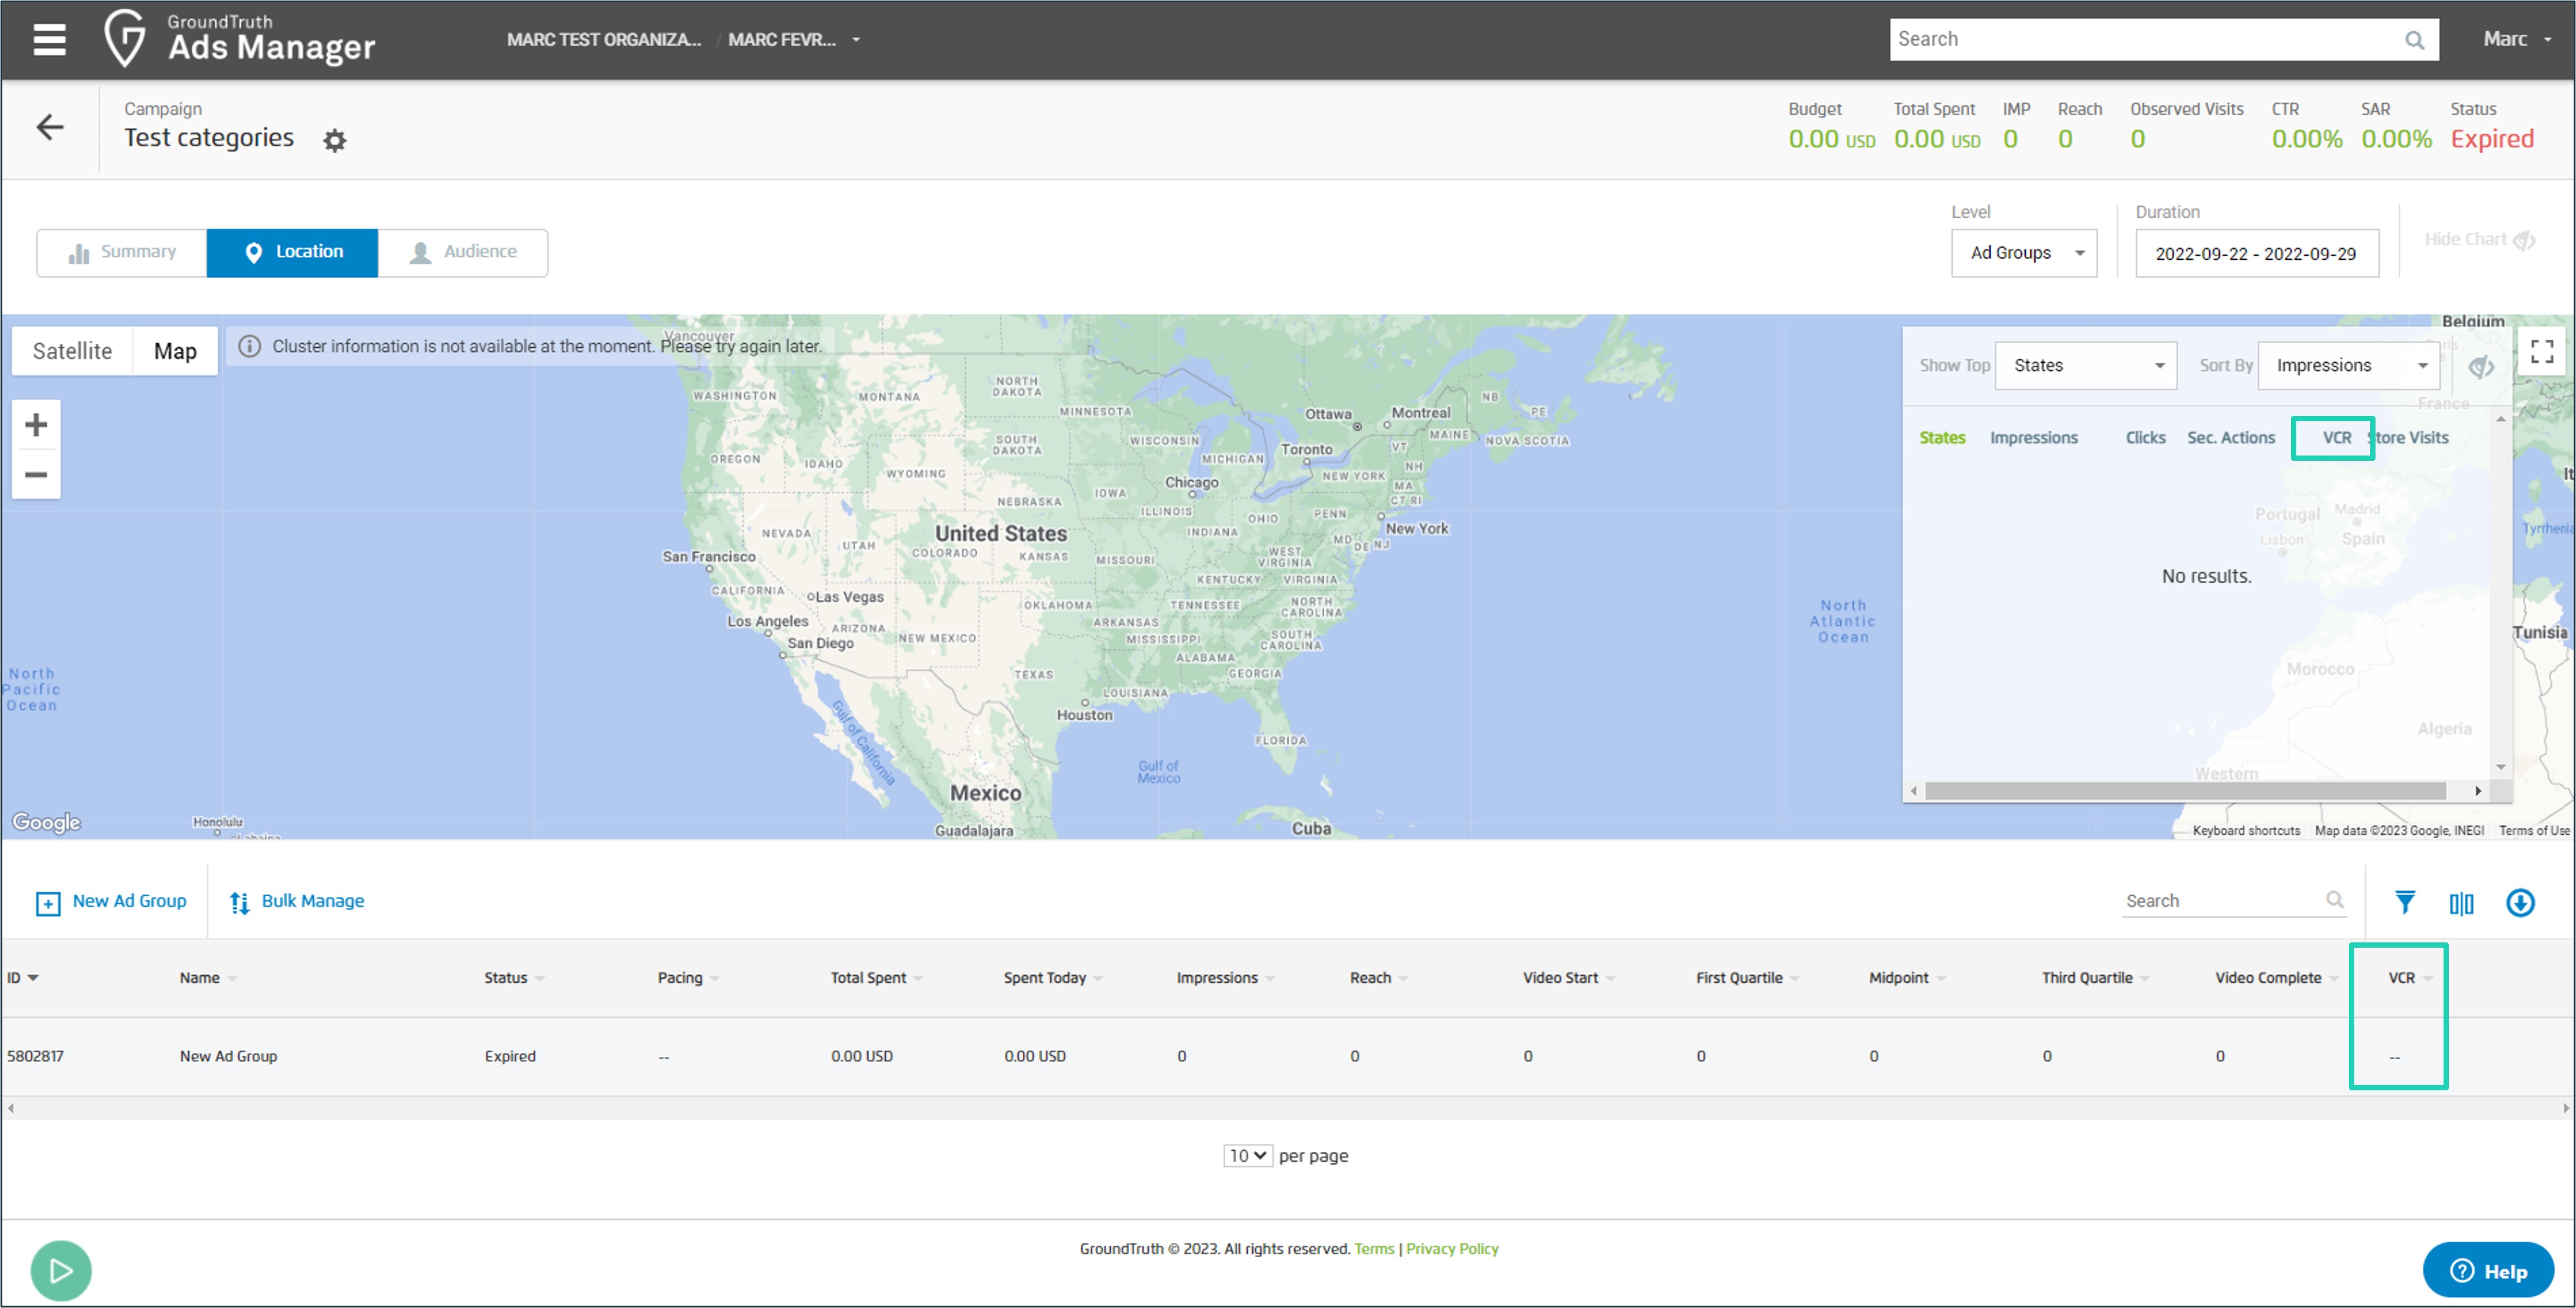Open the Duration date range field

pos(2256,253)
